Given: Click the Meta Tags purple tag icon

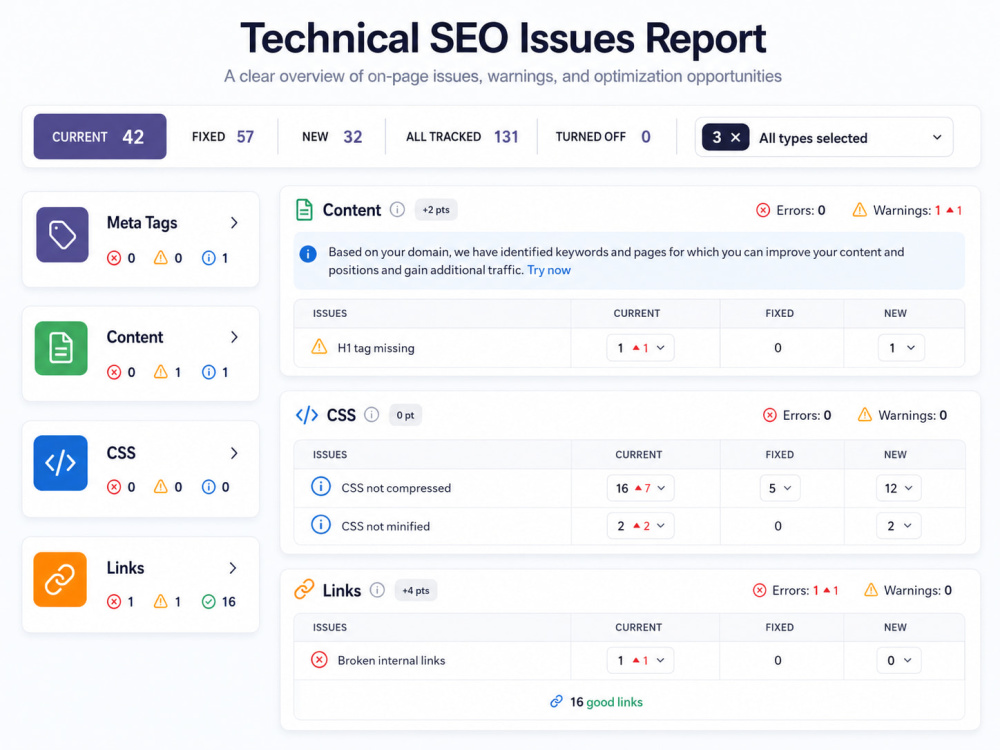Looking at the screenshot, I should pos(62,235).
